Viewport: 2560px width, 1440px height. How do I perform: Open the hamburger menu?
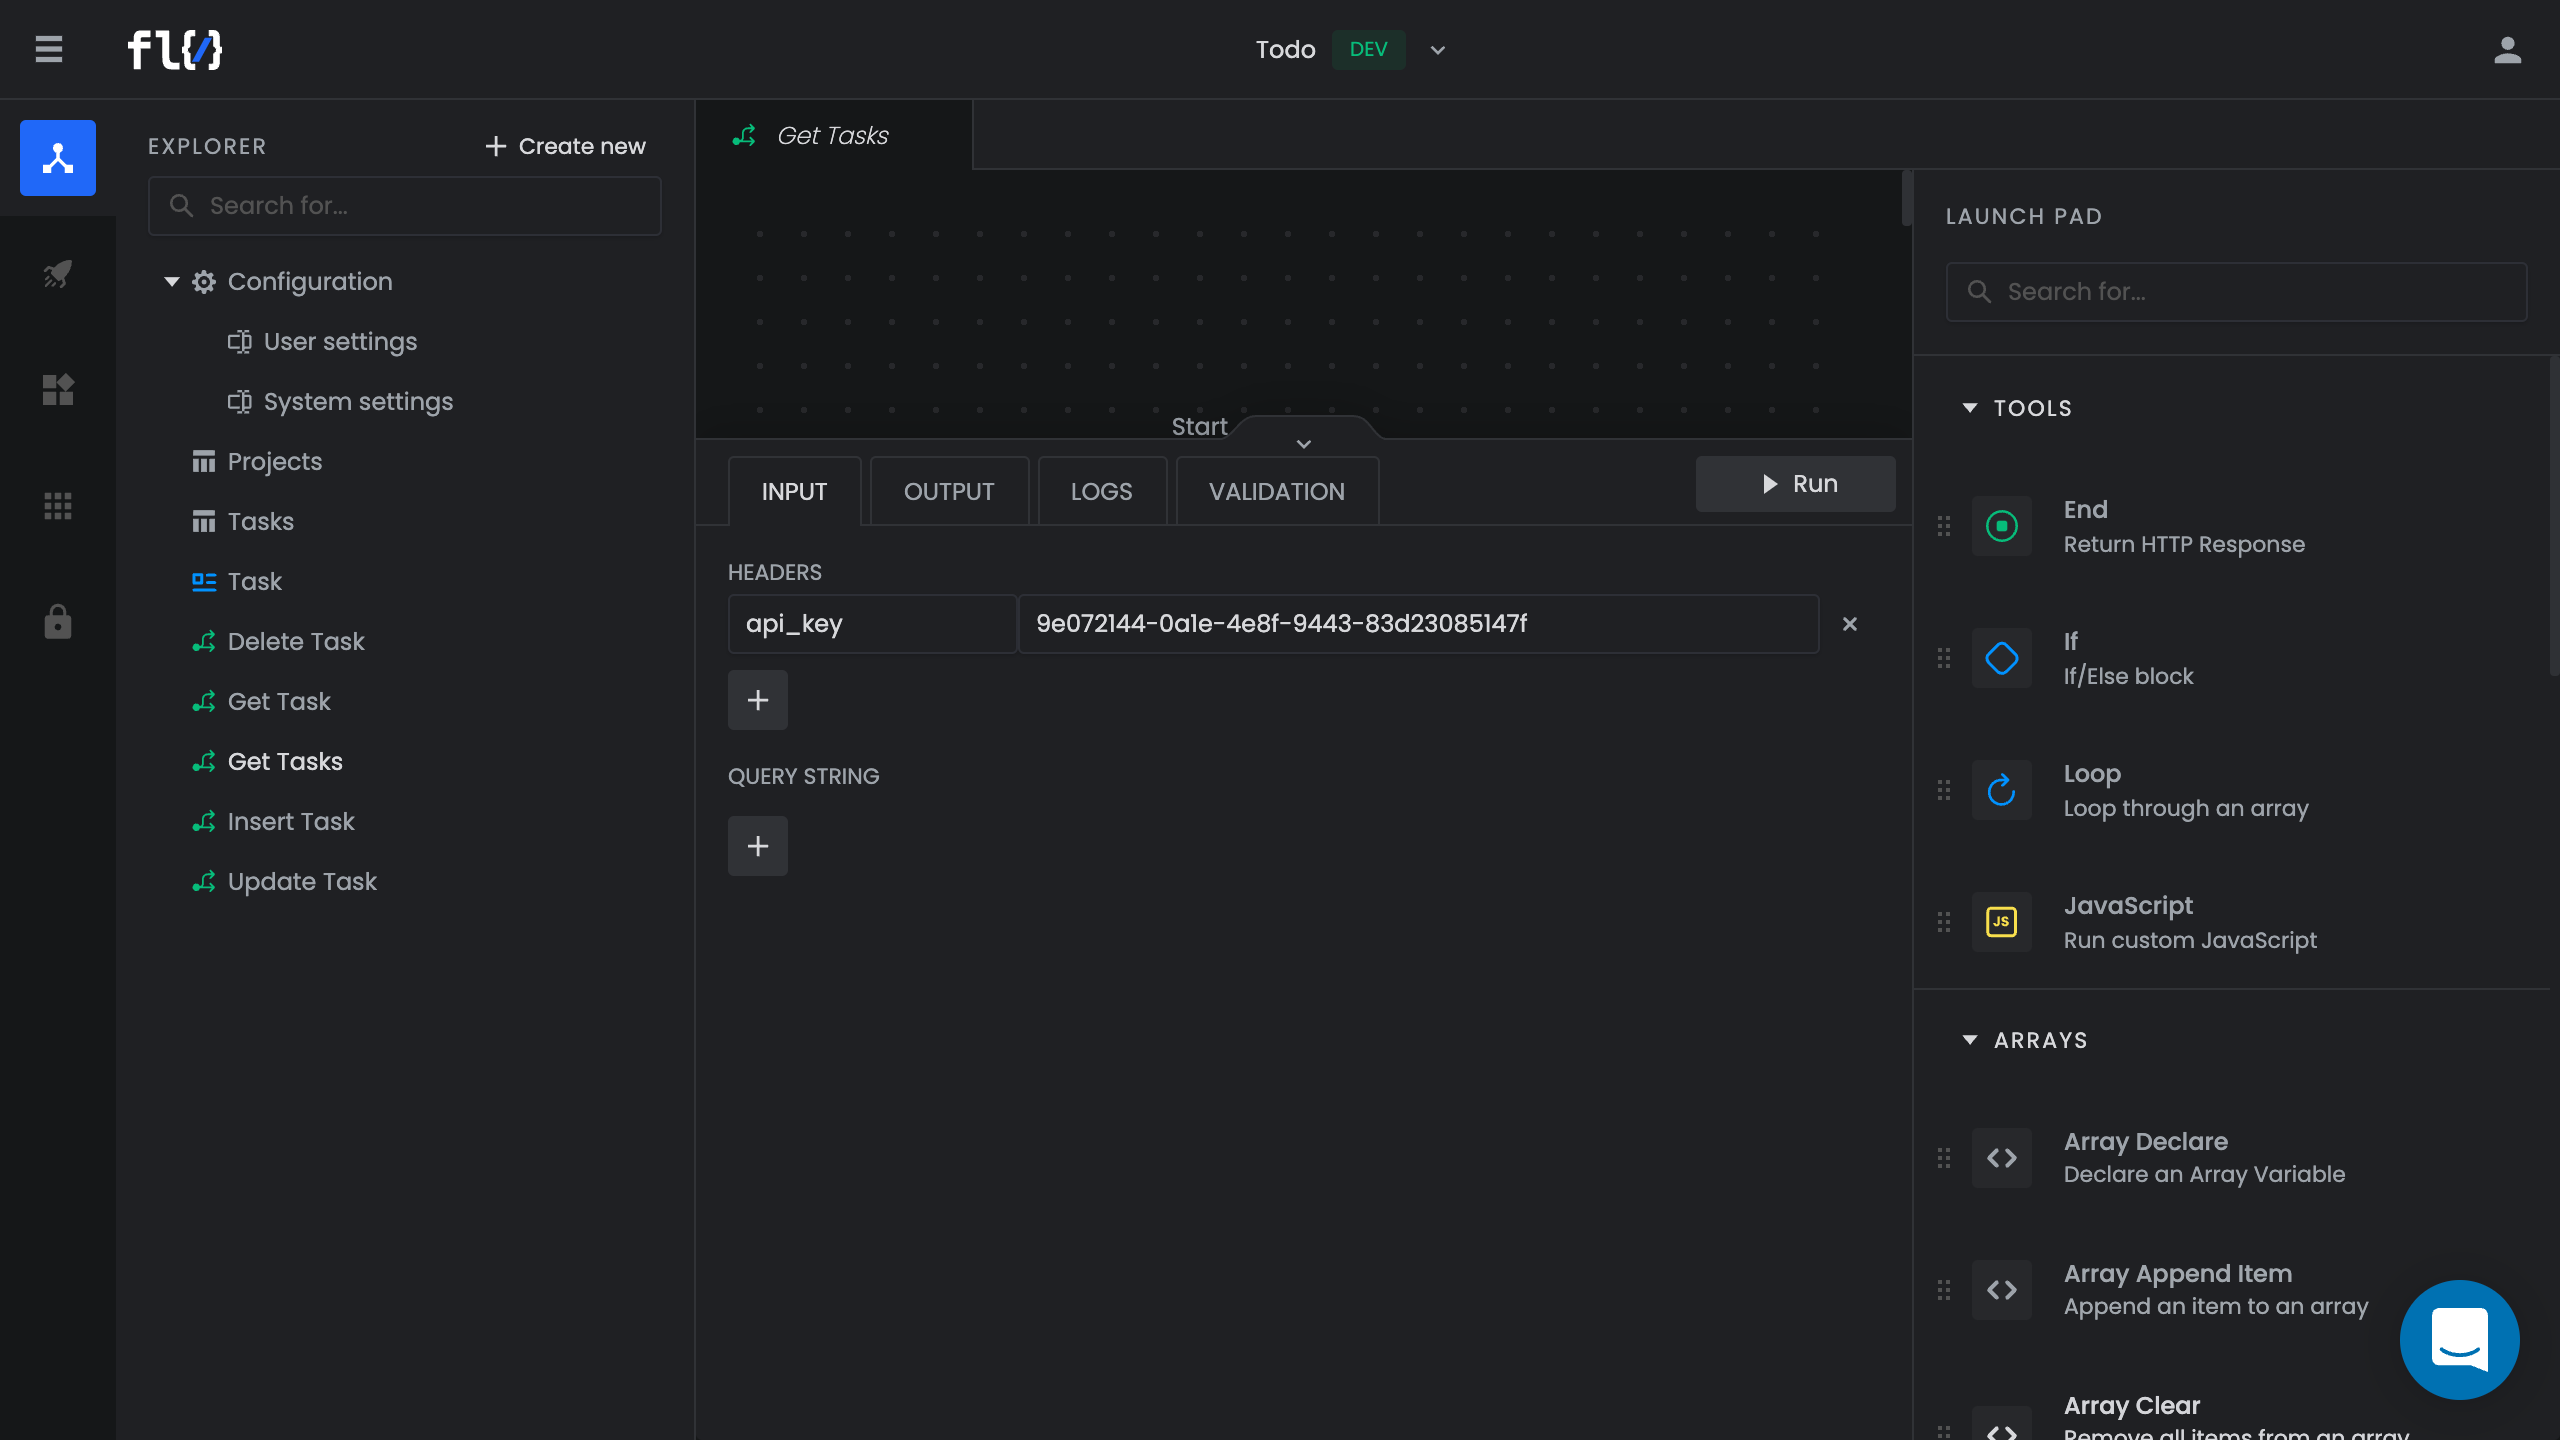tap(48, 49)
